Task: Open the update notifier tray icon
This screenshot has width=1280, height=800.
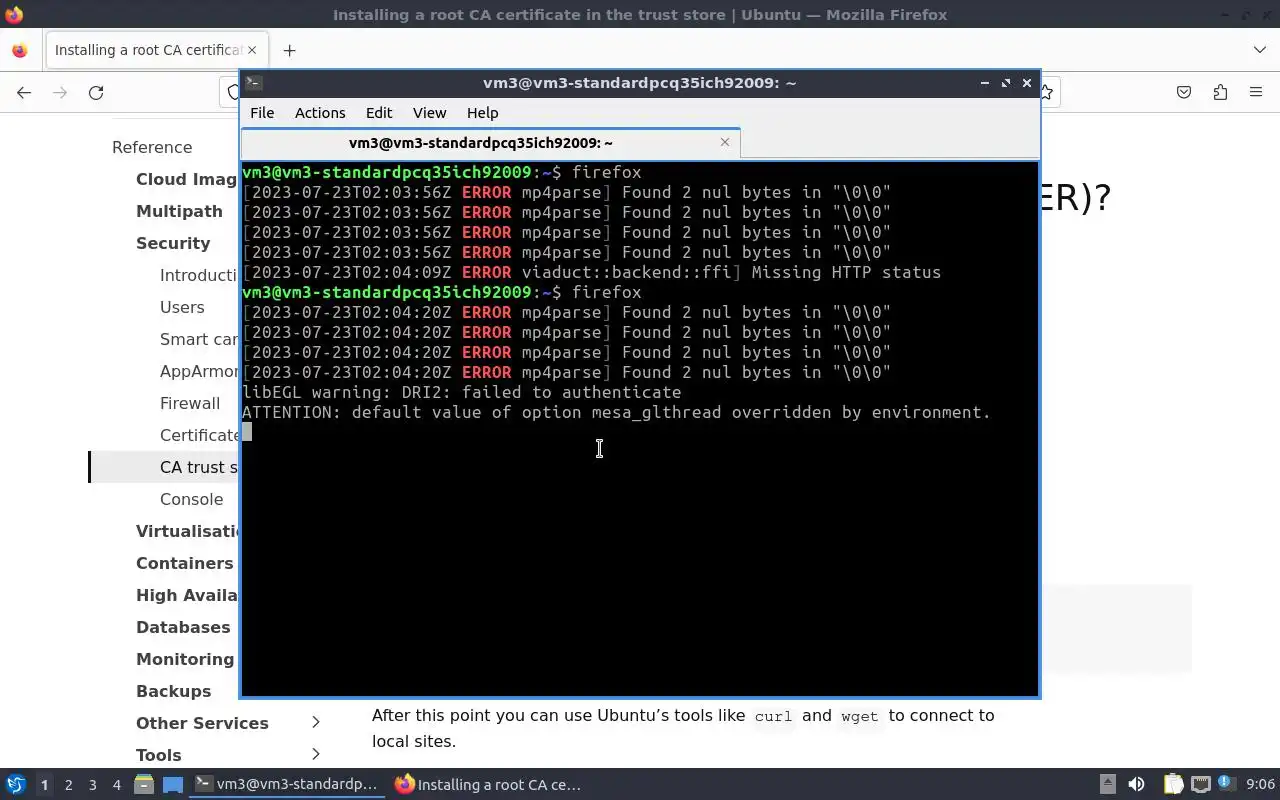Action: coord(1225,784)
